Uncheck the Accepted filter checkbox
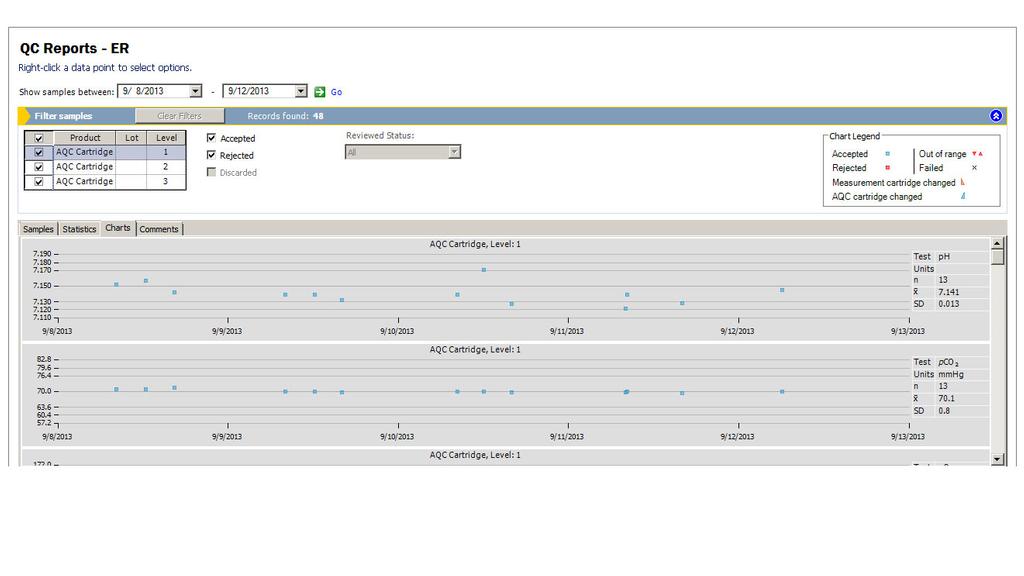This screenshot has height=576, width=1024. click(211, 137)
